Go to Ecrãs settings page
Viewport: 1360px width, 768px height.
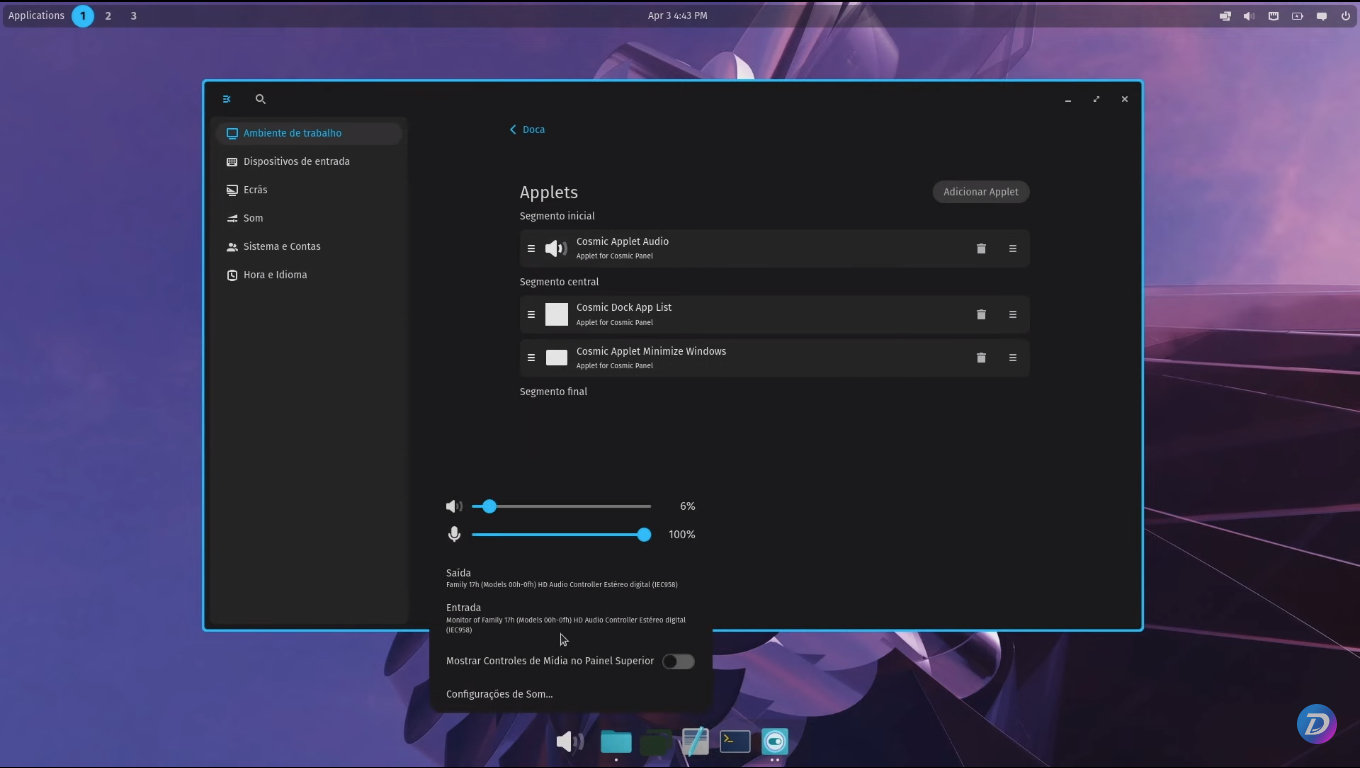click(x=309, y=189)
